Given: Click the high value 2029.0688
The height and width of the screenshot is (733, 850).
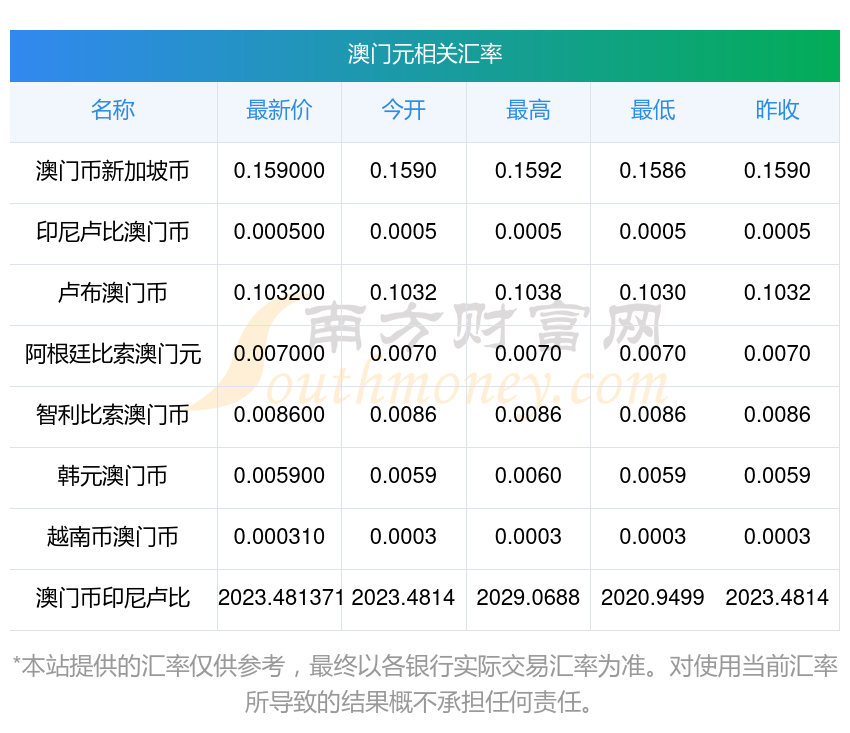Looking at the screenshot, I should 528,597.
